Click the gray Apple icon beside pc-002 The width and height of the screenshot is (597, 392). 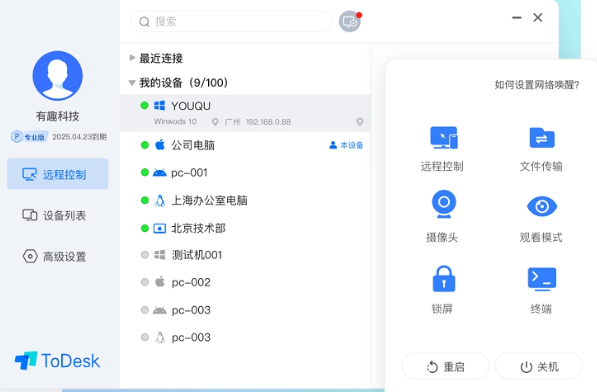pos(160,282)
